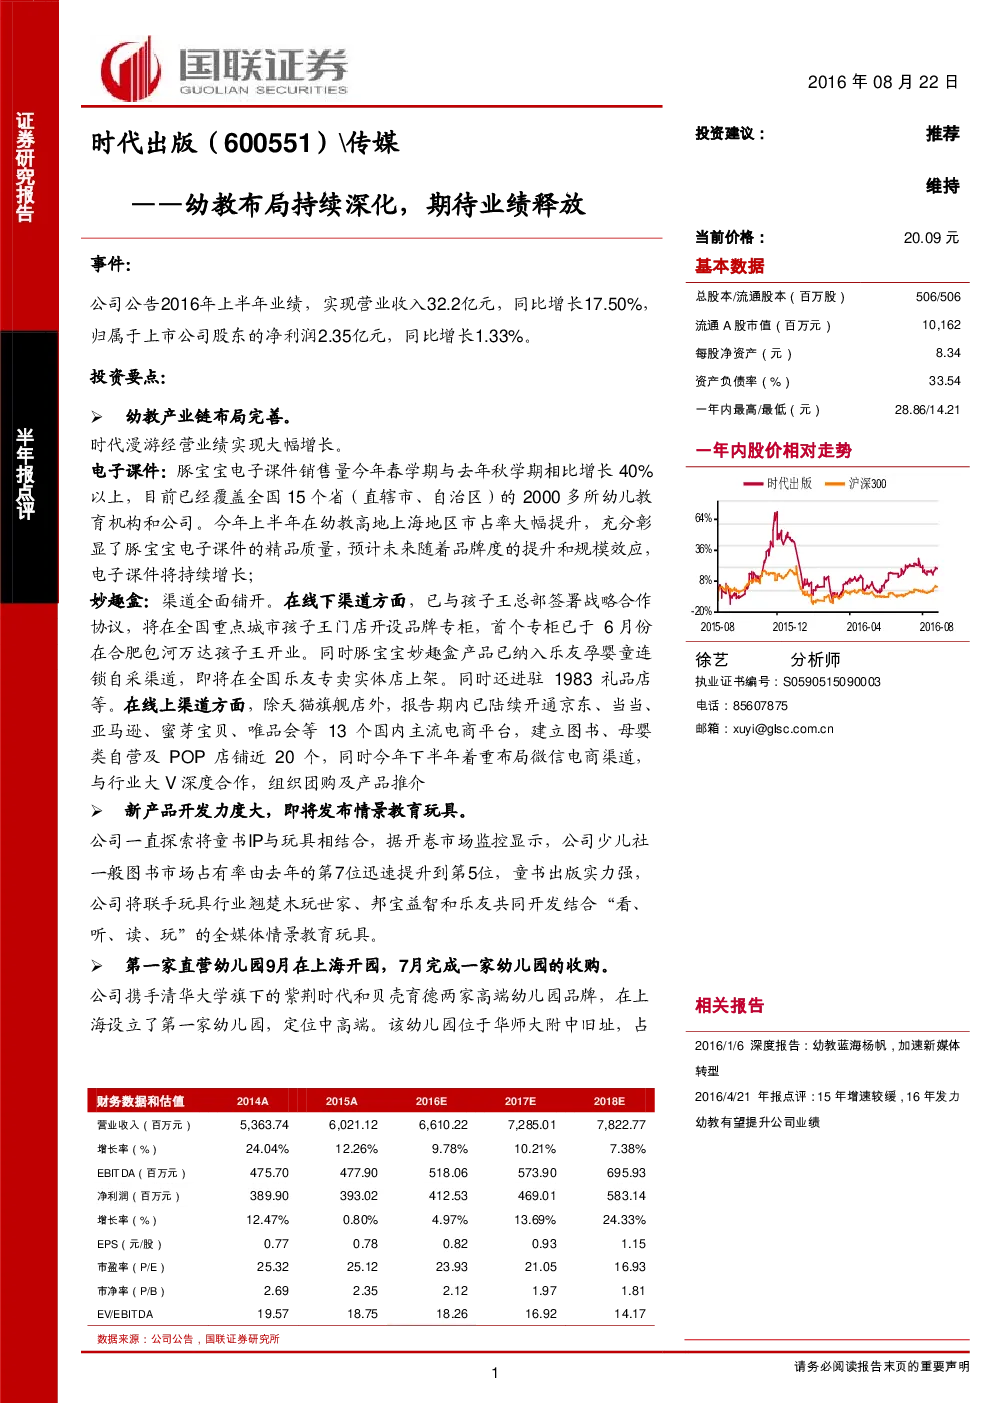The image size is (992, 1403).
Task: Click the EBITDA cell 477.90
Action: click(x=359, y=1173)
